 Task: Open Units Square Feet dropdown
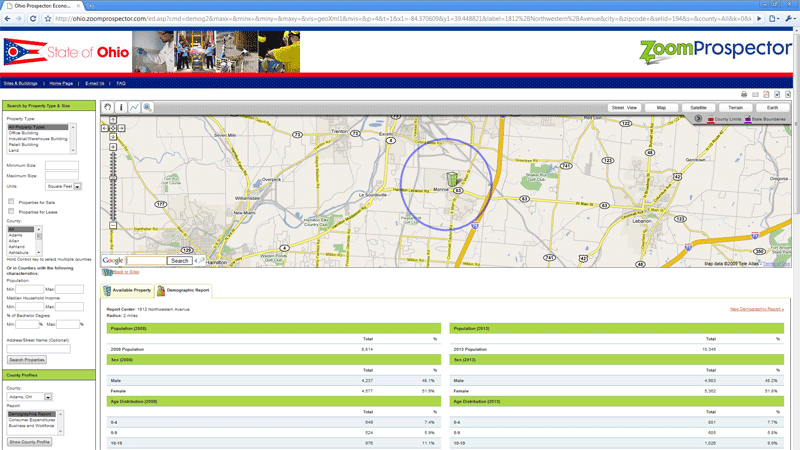(x=63, y=186)
